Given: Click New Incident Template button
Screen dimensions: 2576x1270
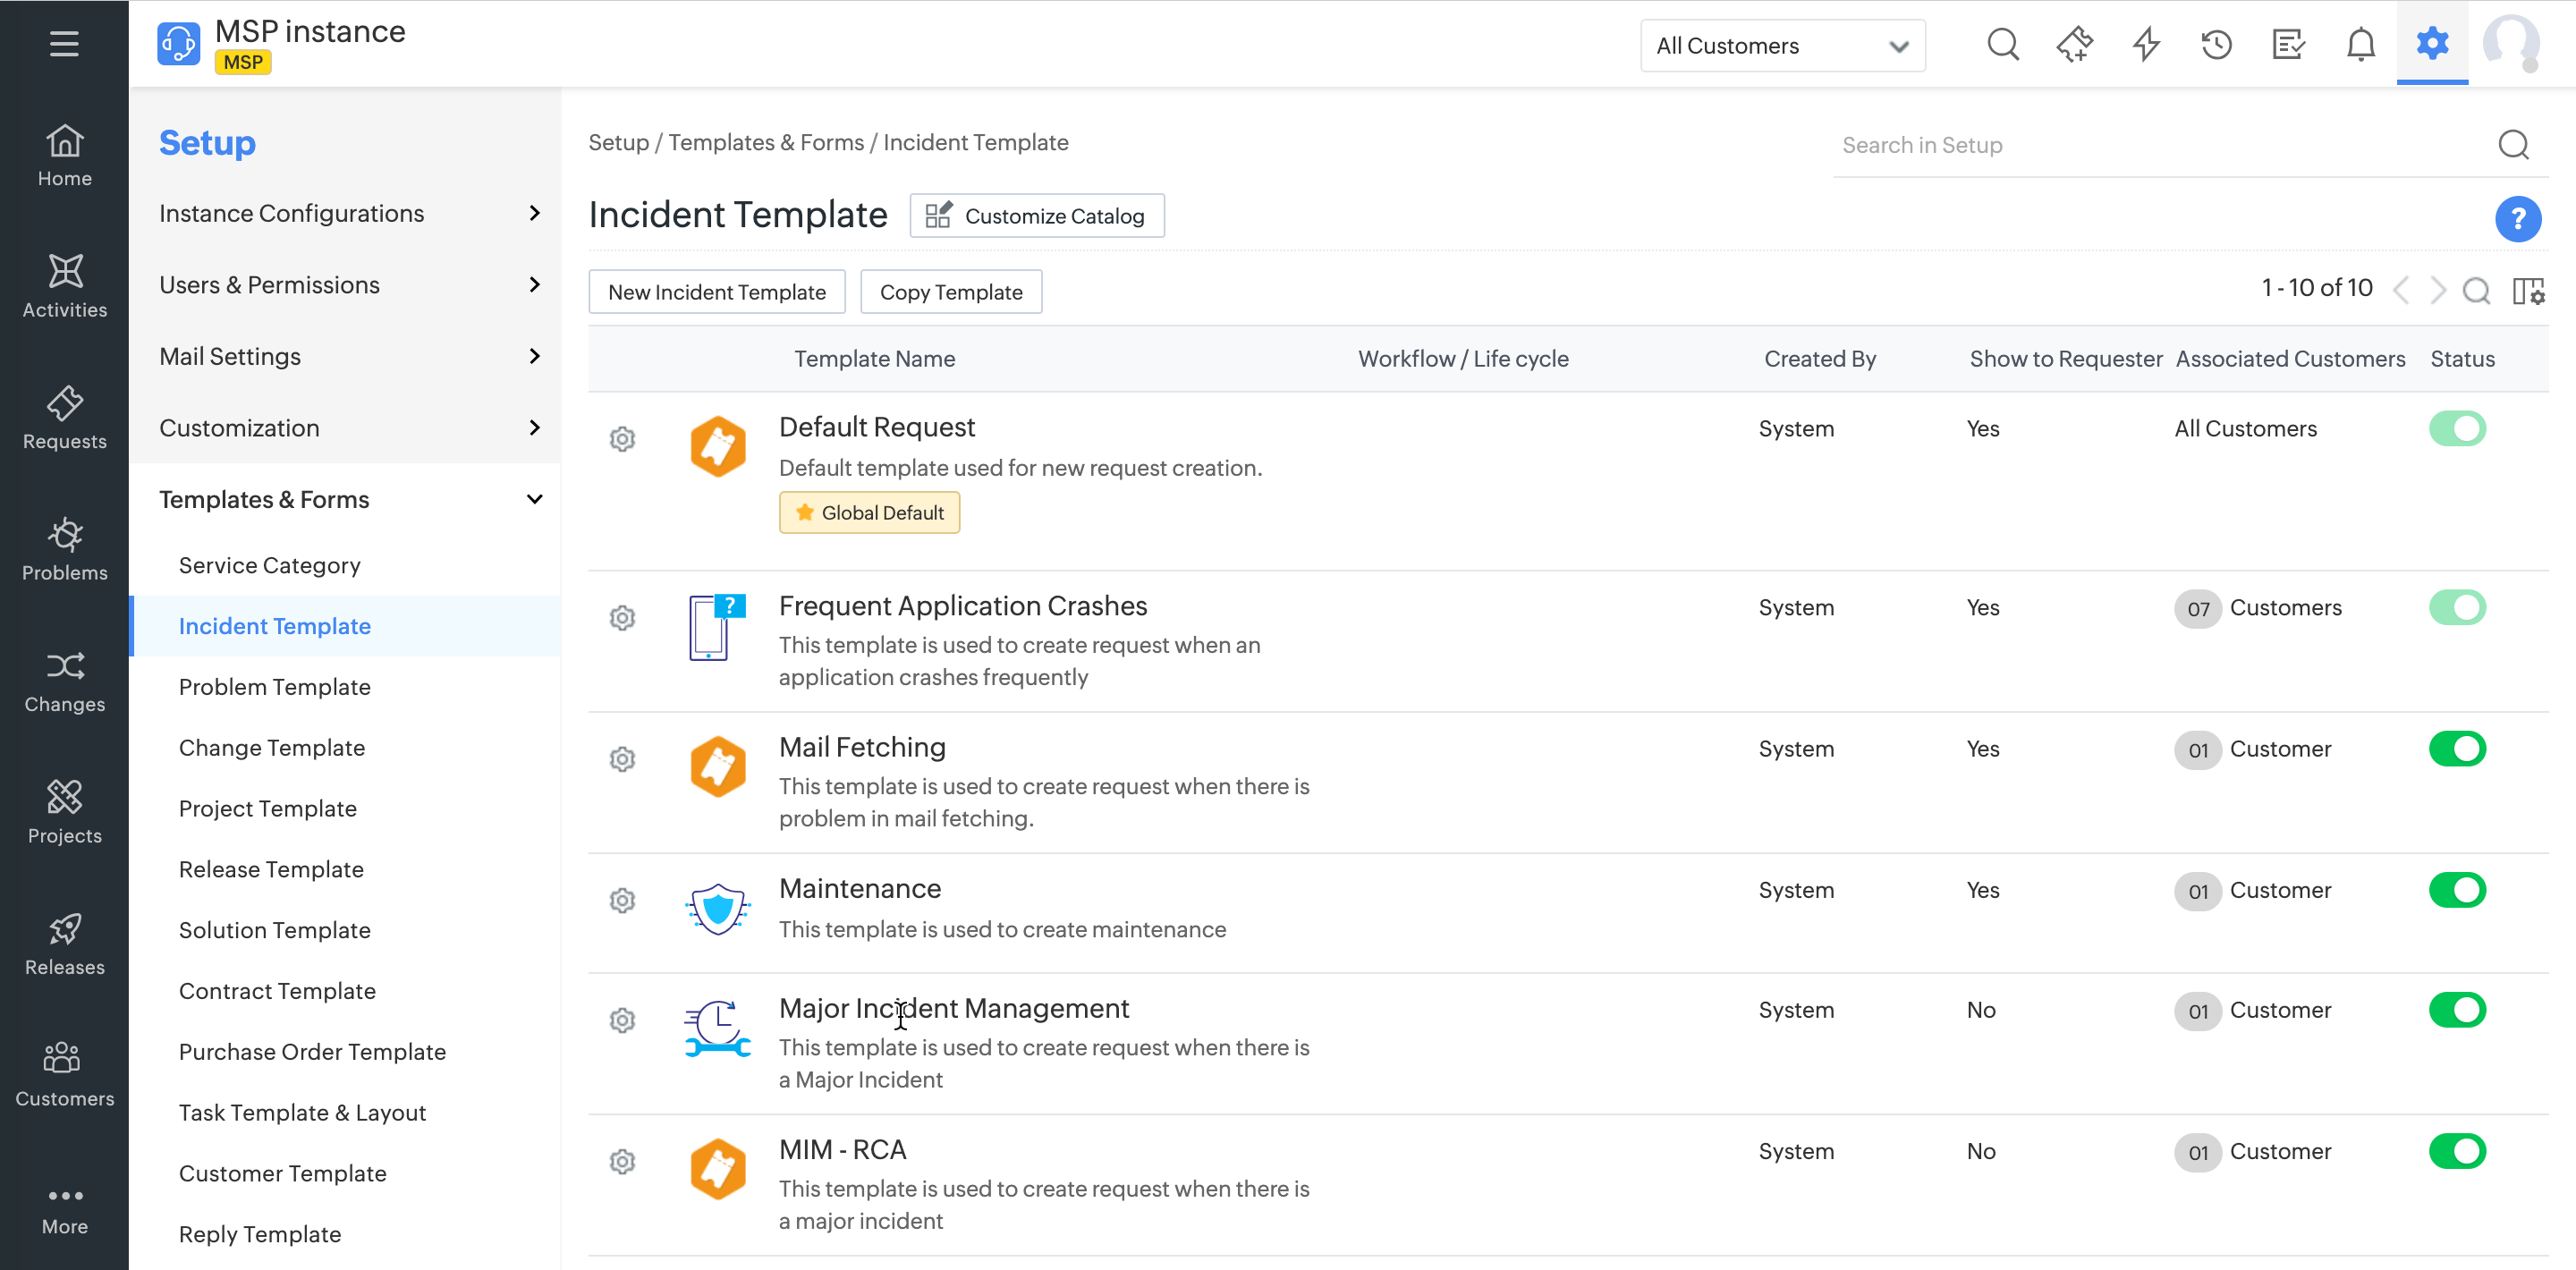Looking at the screenshot, I should click(x=716, y=292).
